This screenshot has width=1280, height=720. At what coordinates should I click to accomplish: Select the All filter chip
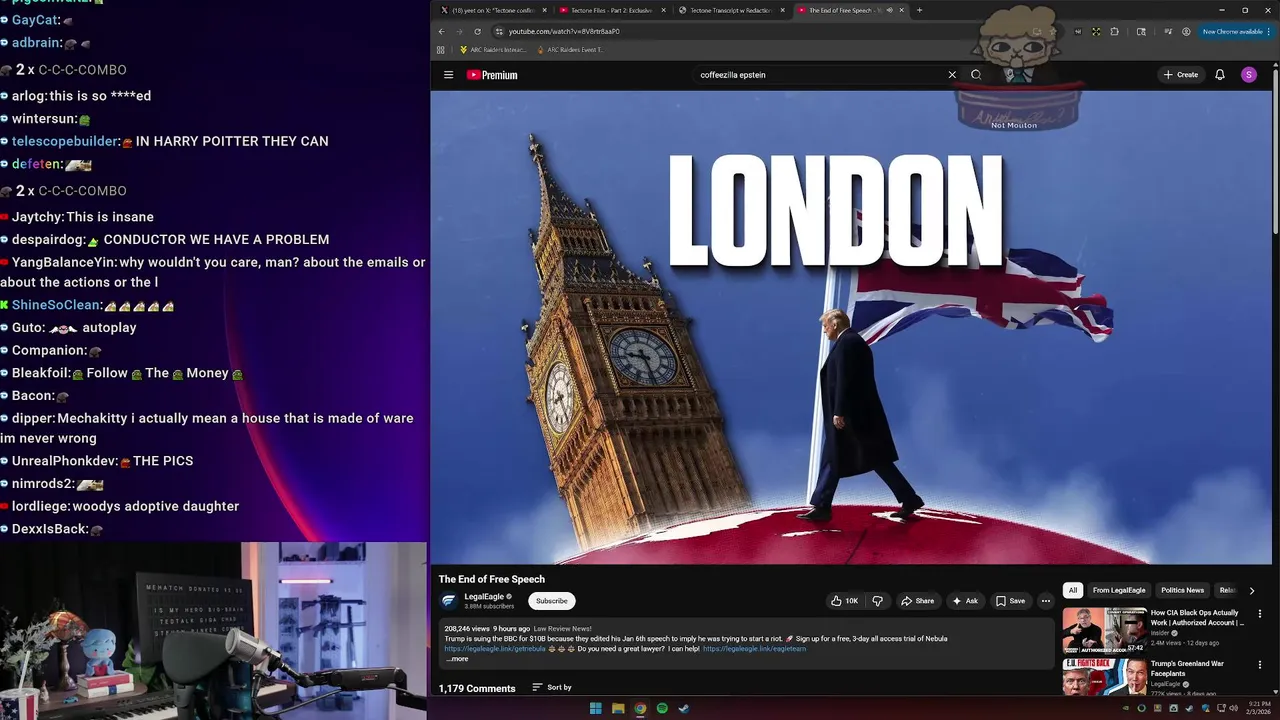1073,590
